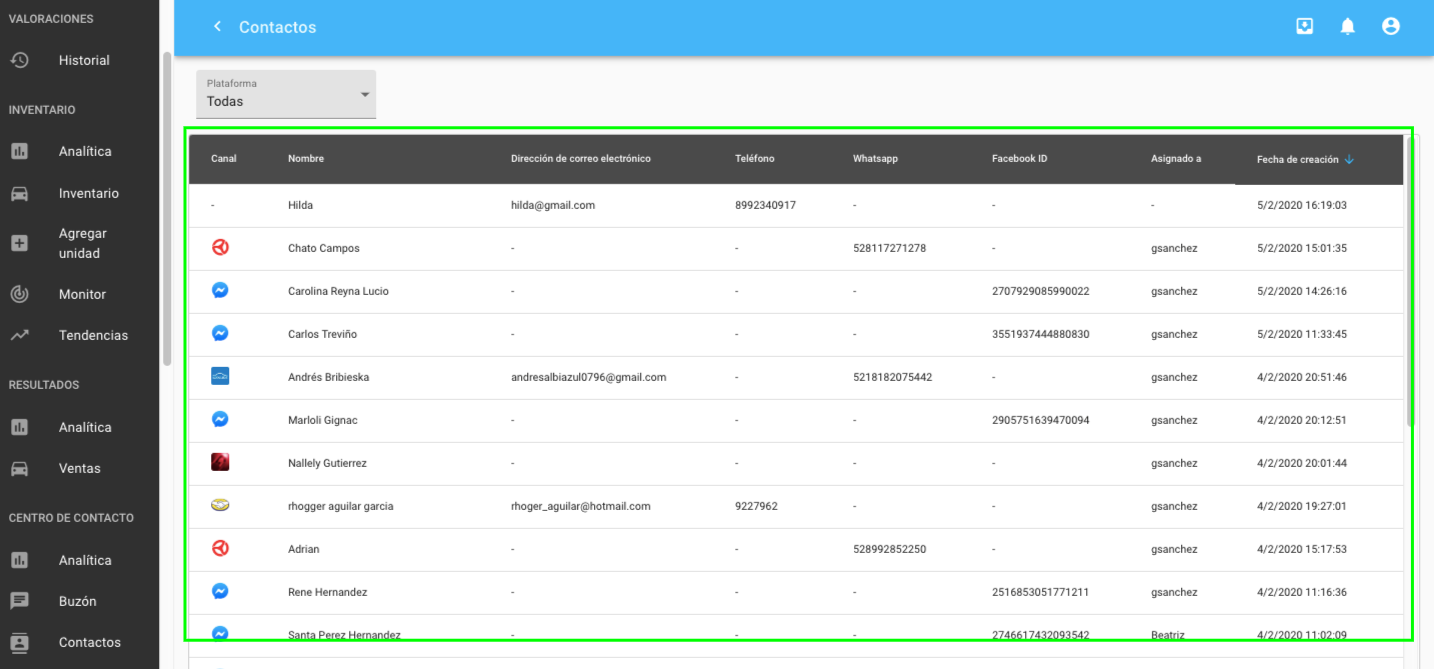Click phone 9227962
1434x669 pixels.
point(756,506)
